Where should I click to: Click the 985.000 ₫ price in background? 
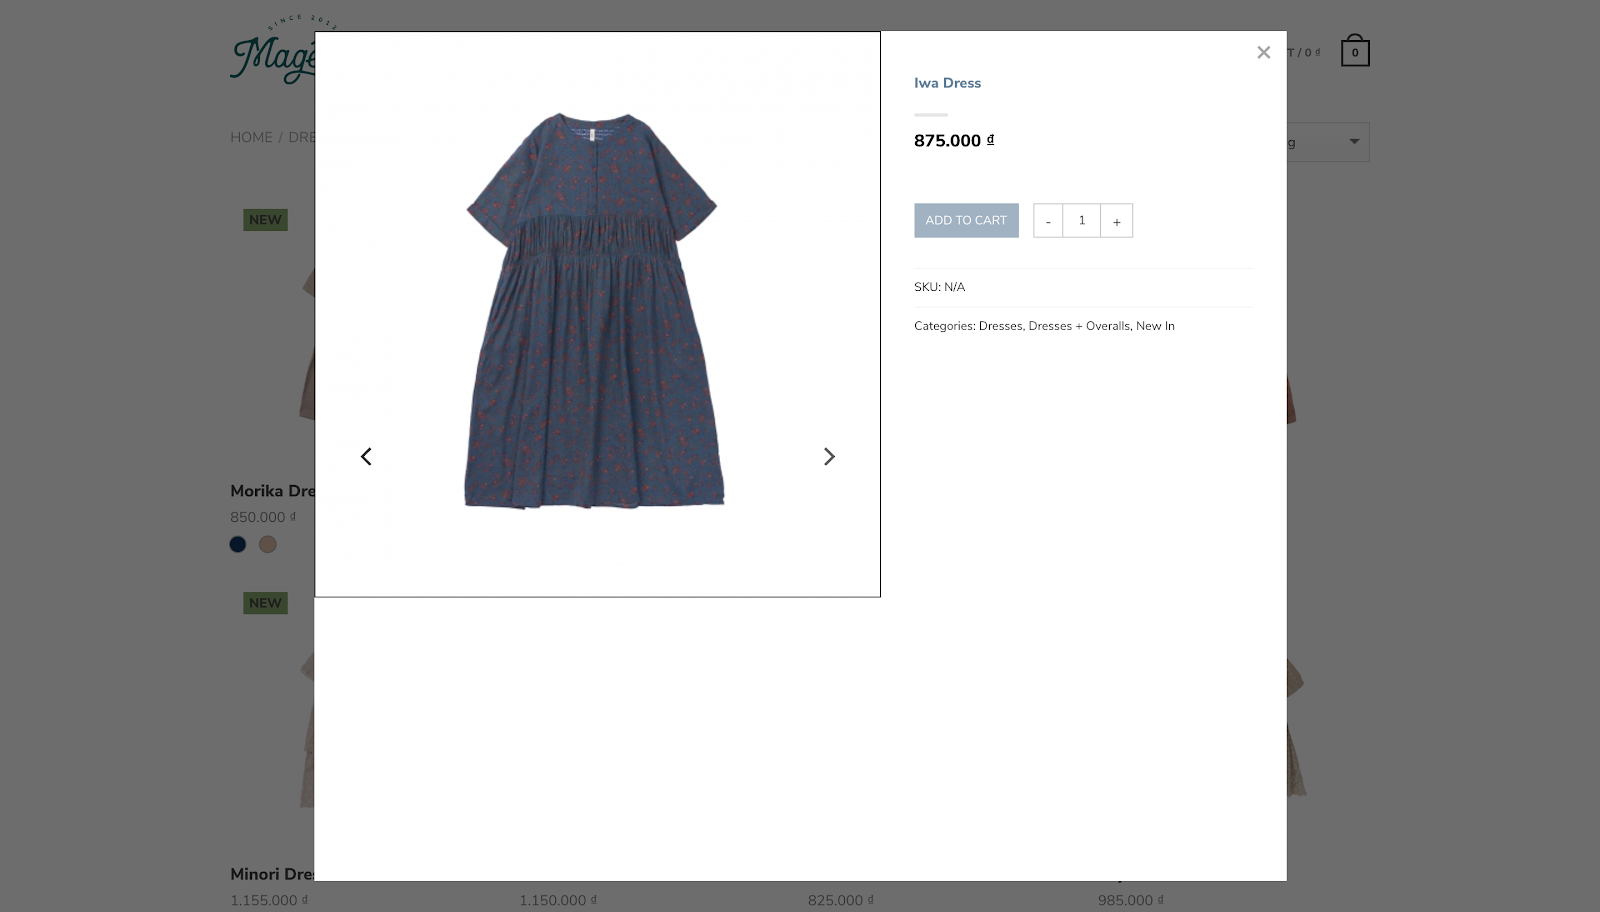(1131, 900)
